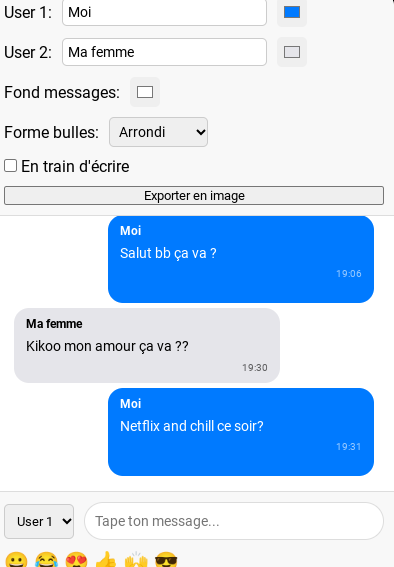Screen dimensions: 394x567
Task: Toggle the En train d'écrire checkbox
Action: tap(10, 166)
